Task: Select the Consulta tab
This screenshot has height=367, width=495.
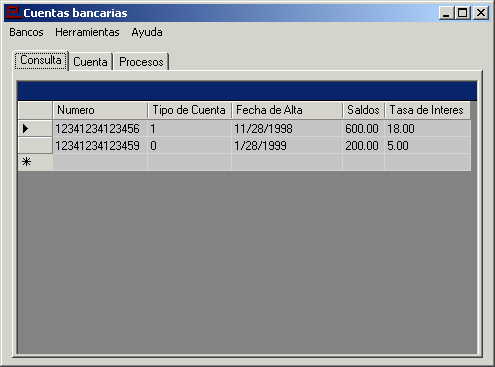Action: [41, 60]
